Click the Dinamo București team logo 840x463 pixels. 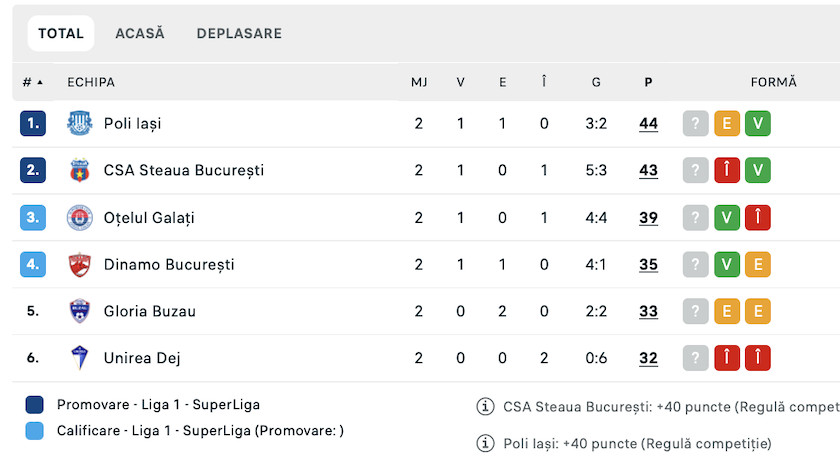pyautogui.click(x=79, y=265)
